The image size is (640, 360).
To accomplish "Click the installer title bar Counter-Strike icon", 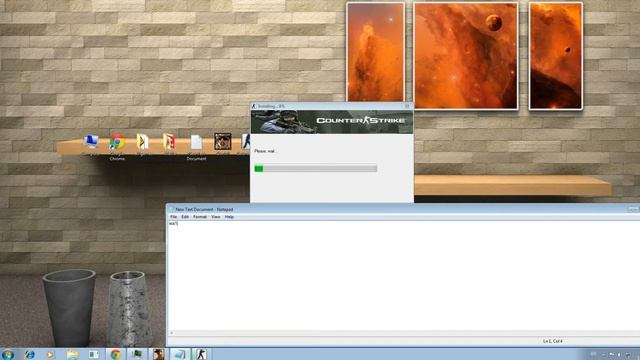I will 253,106.
